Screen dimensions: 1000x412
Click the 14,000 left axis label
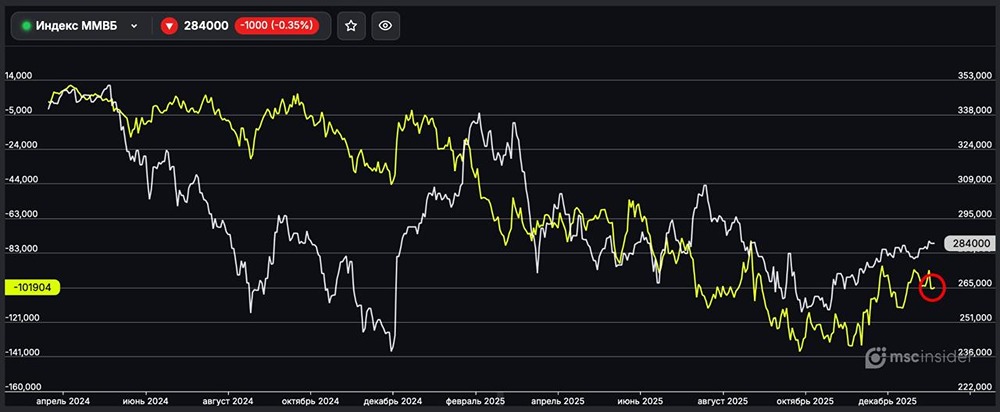tap(18, 75)
